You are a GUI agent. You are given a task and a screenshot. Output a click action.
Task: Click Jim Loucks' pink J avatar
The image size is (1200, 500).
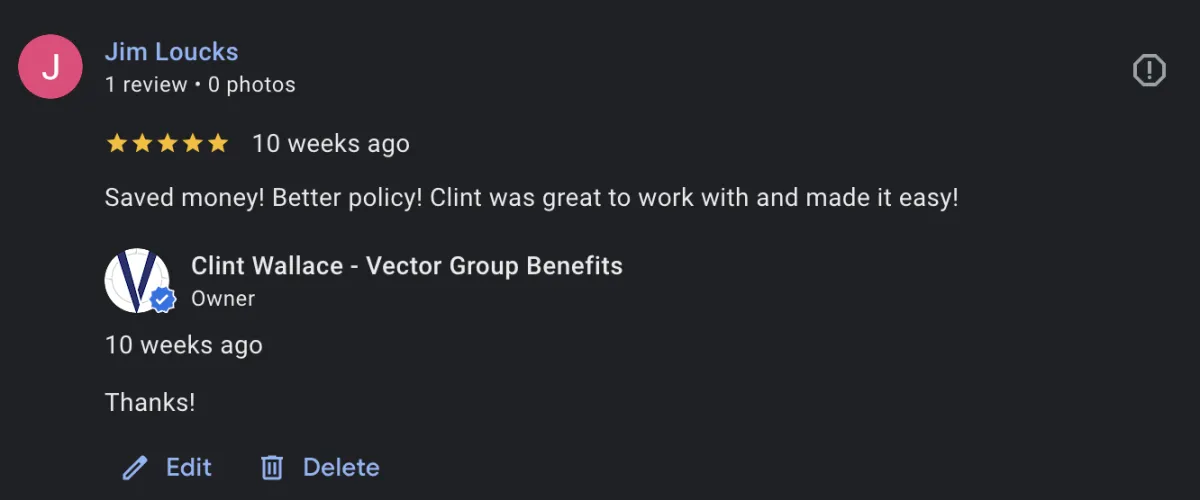tap(50, 67)
